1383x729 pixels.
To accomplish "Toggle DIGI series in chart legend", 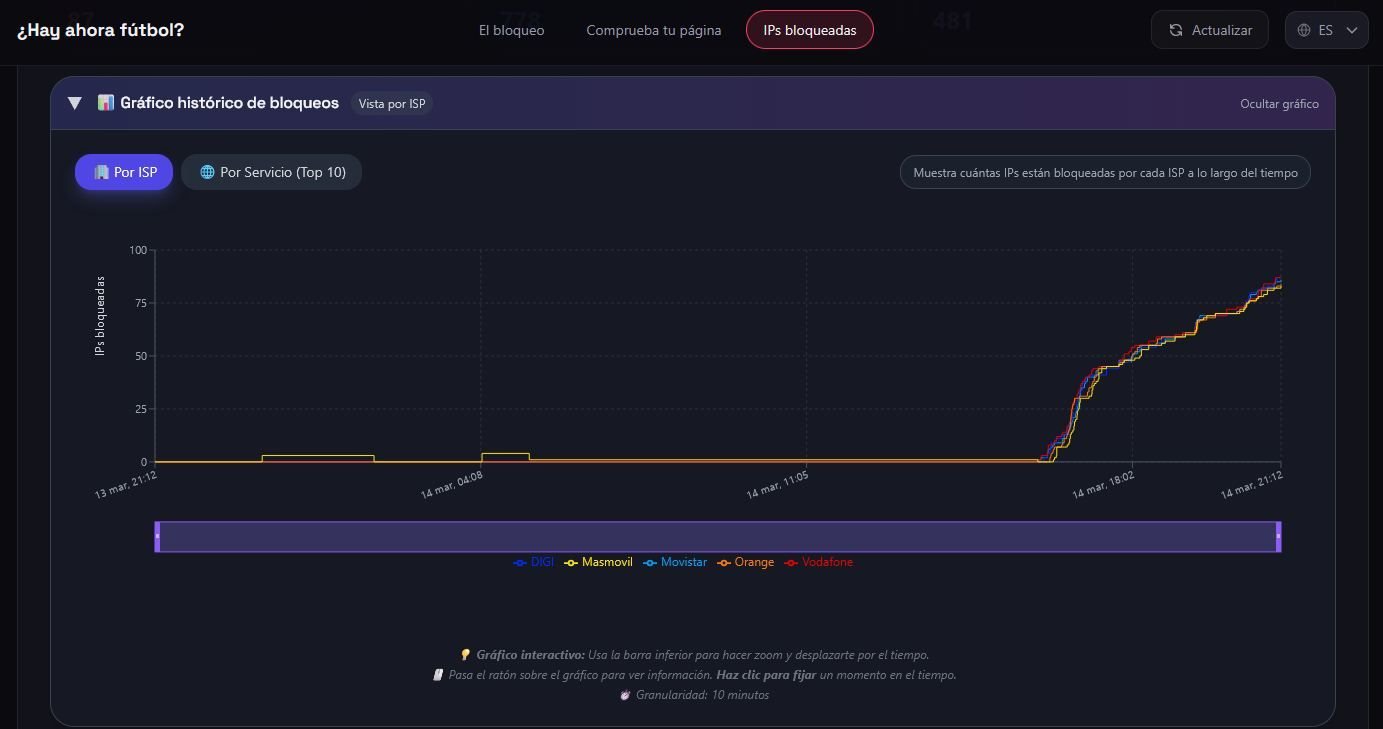I will [x=534, y=562].
